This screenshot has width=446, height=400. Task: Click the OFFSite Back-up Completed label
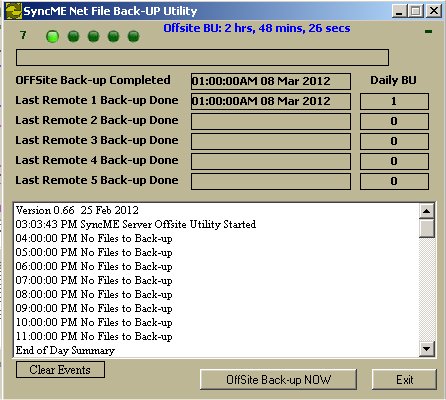pos(93,80)
